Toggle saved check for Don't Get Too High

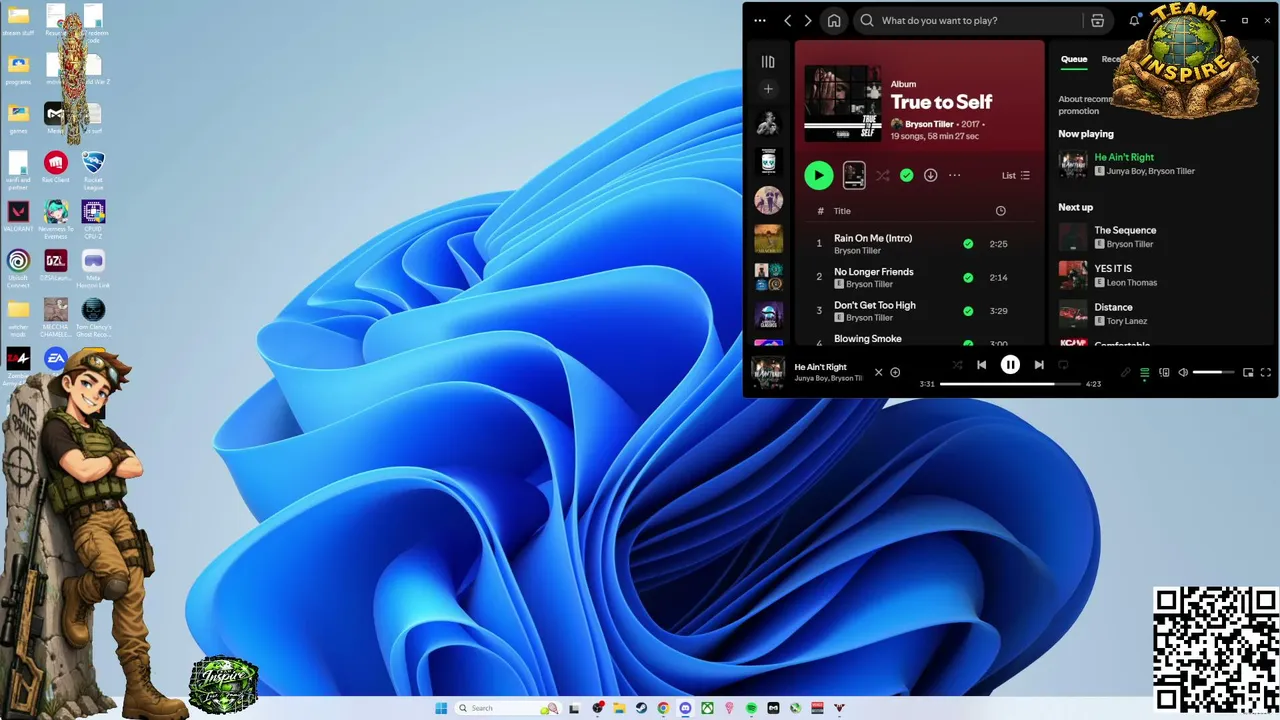coord(968,311)
